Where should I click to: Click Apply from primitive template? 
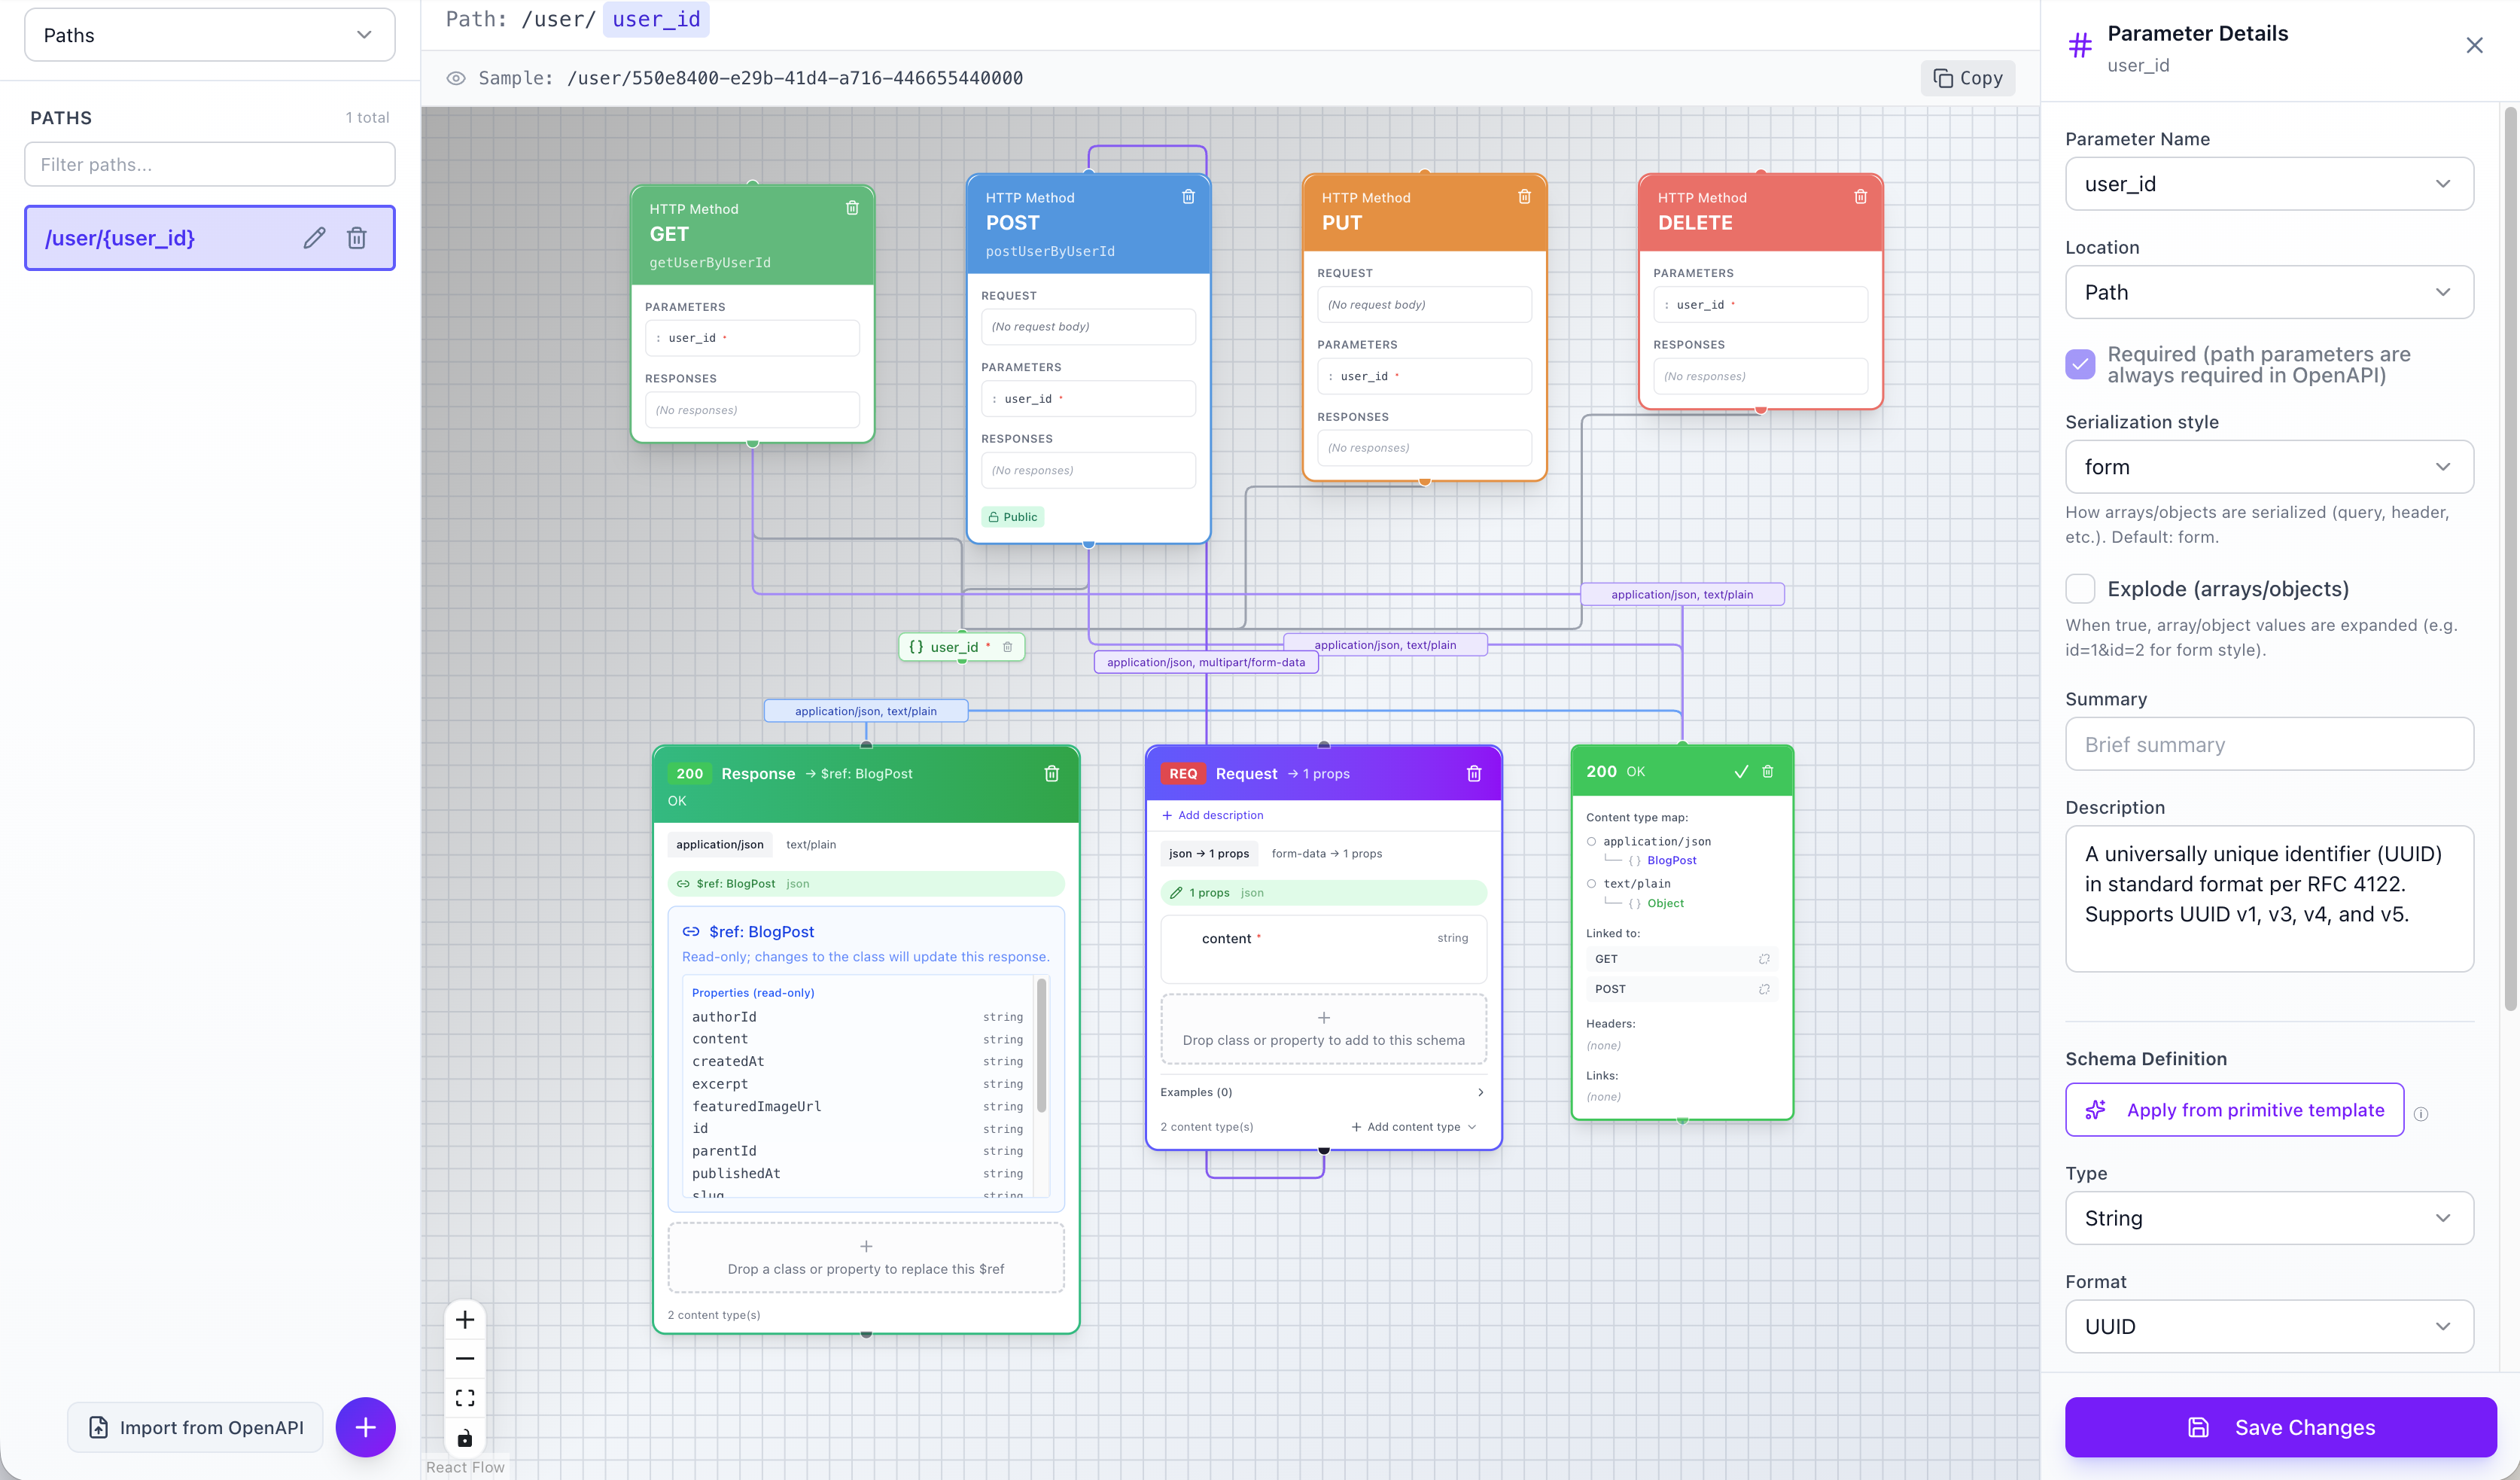coord(2234,1110)
